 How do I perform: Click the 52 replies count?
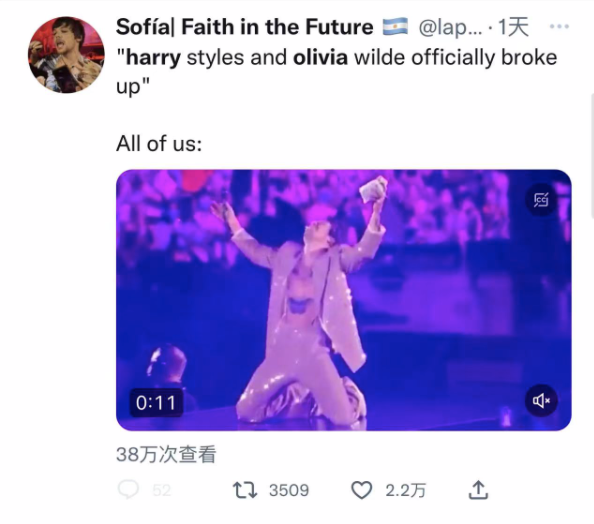[x=162, y=490]
